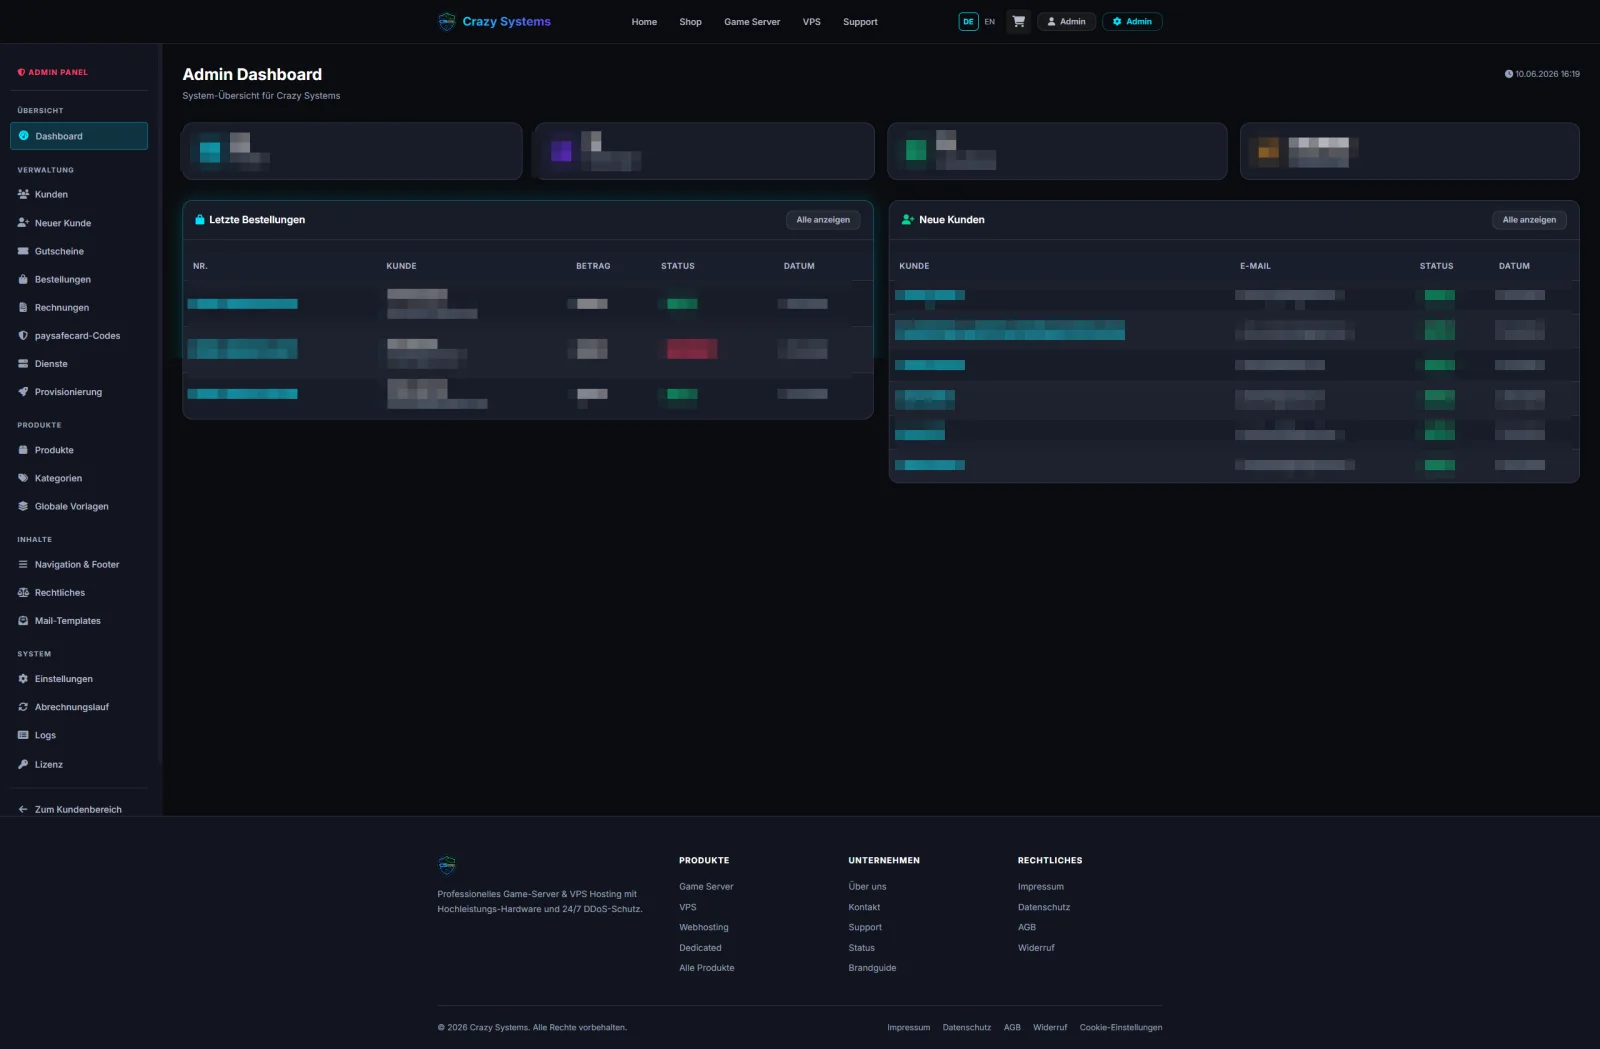The width and height of the screenshot is (1600, 1049).
Task: Click the Globale Vorlagen layers icon
Action: tap(23, 506)
